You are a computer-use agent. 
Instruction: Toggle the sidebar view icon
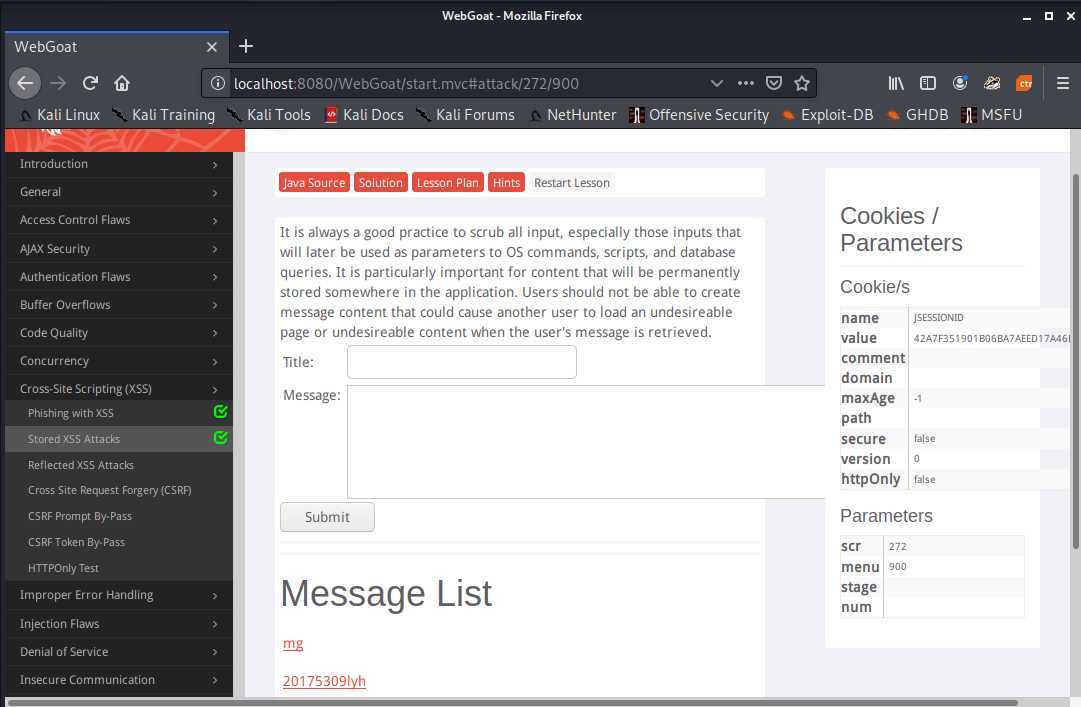click(927, 83)
